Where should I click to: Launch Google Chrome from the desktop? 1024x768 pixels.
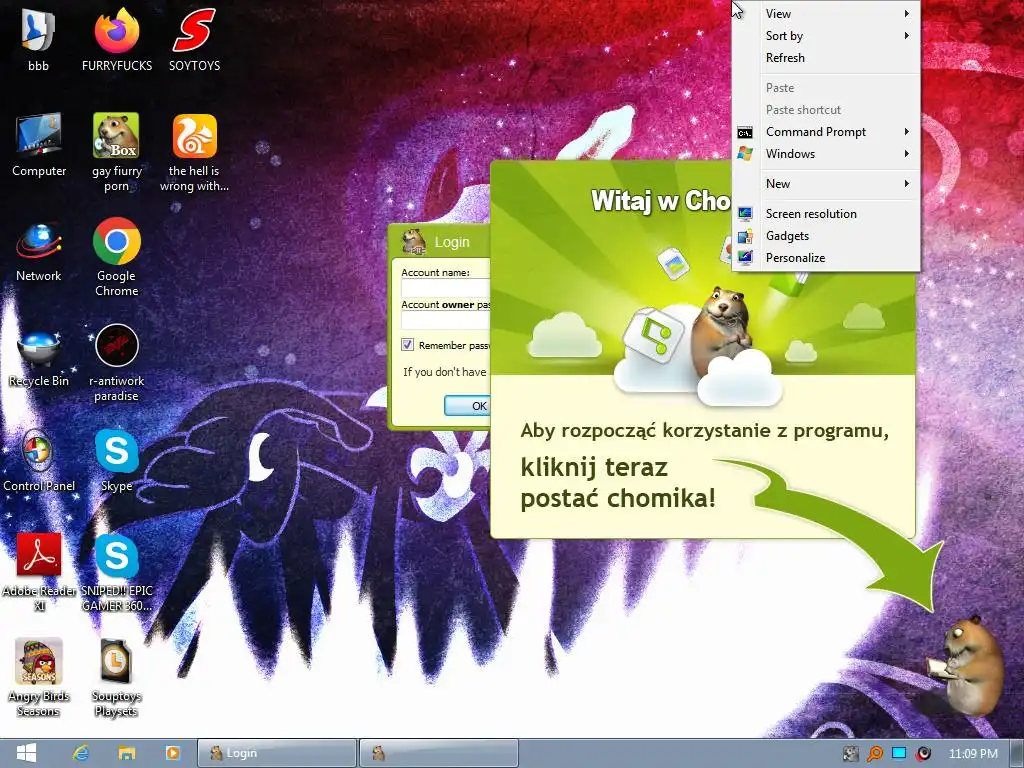116,257
